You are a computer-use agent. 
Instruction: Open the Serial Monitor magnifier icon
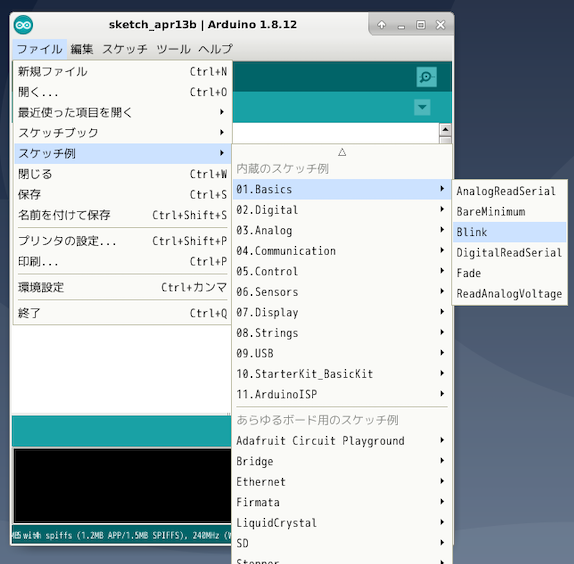tap(426, 77)
